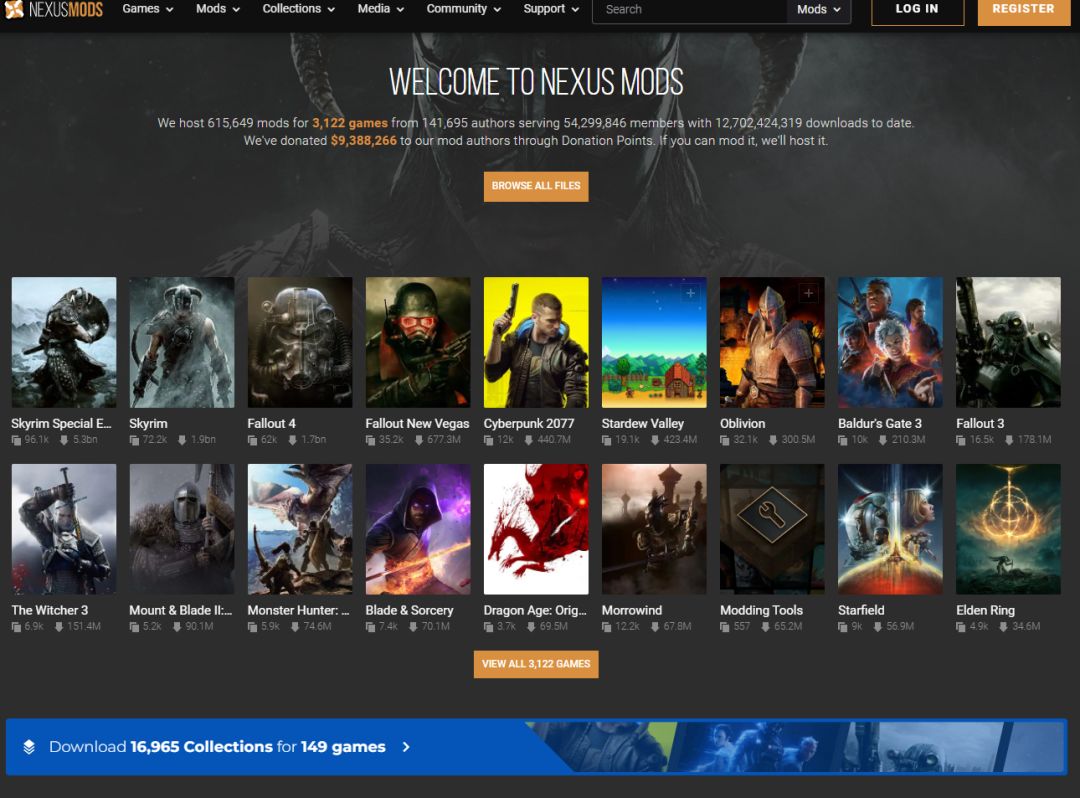The image size is (1080, 798).
Task: Click Dragon Age downloads arrow icon
Action: (531, 627)
